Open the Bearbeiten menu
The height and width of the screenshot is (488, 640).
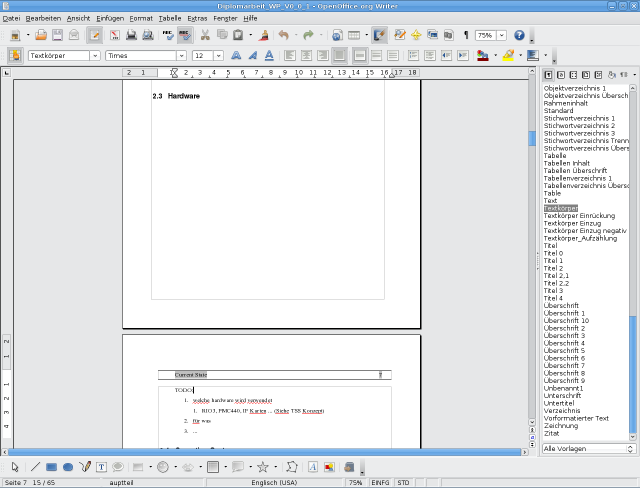click(x=43, y=18)
